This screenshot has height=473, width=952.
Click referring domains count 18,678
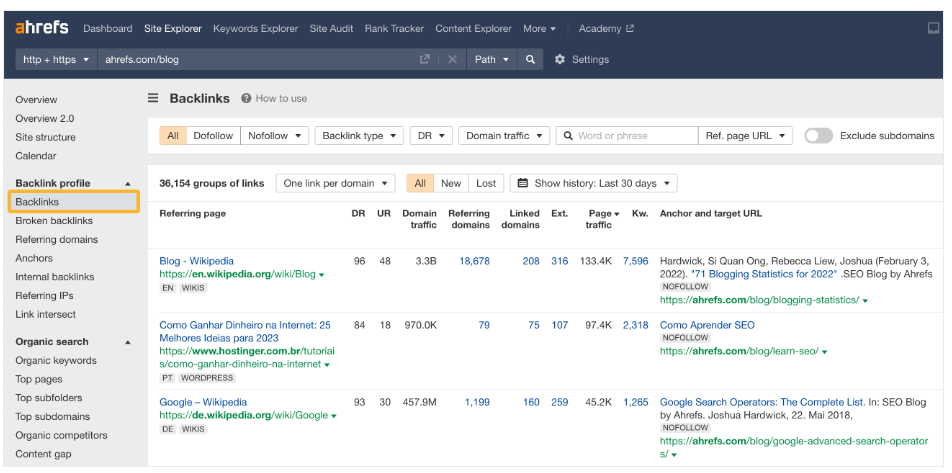(x=474, y=261)
